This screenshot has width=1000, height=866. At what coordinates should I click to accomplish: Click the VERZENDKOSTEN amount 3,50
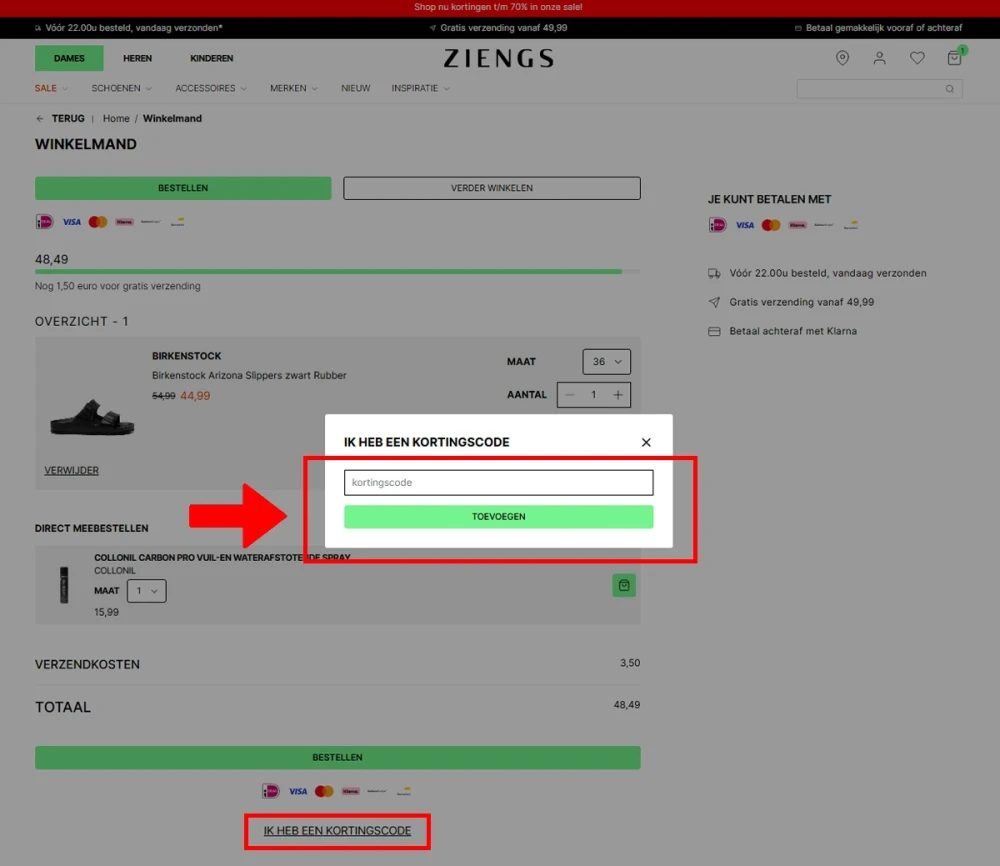(x=630, y=663)
